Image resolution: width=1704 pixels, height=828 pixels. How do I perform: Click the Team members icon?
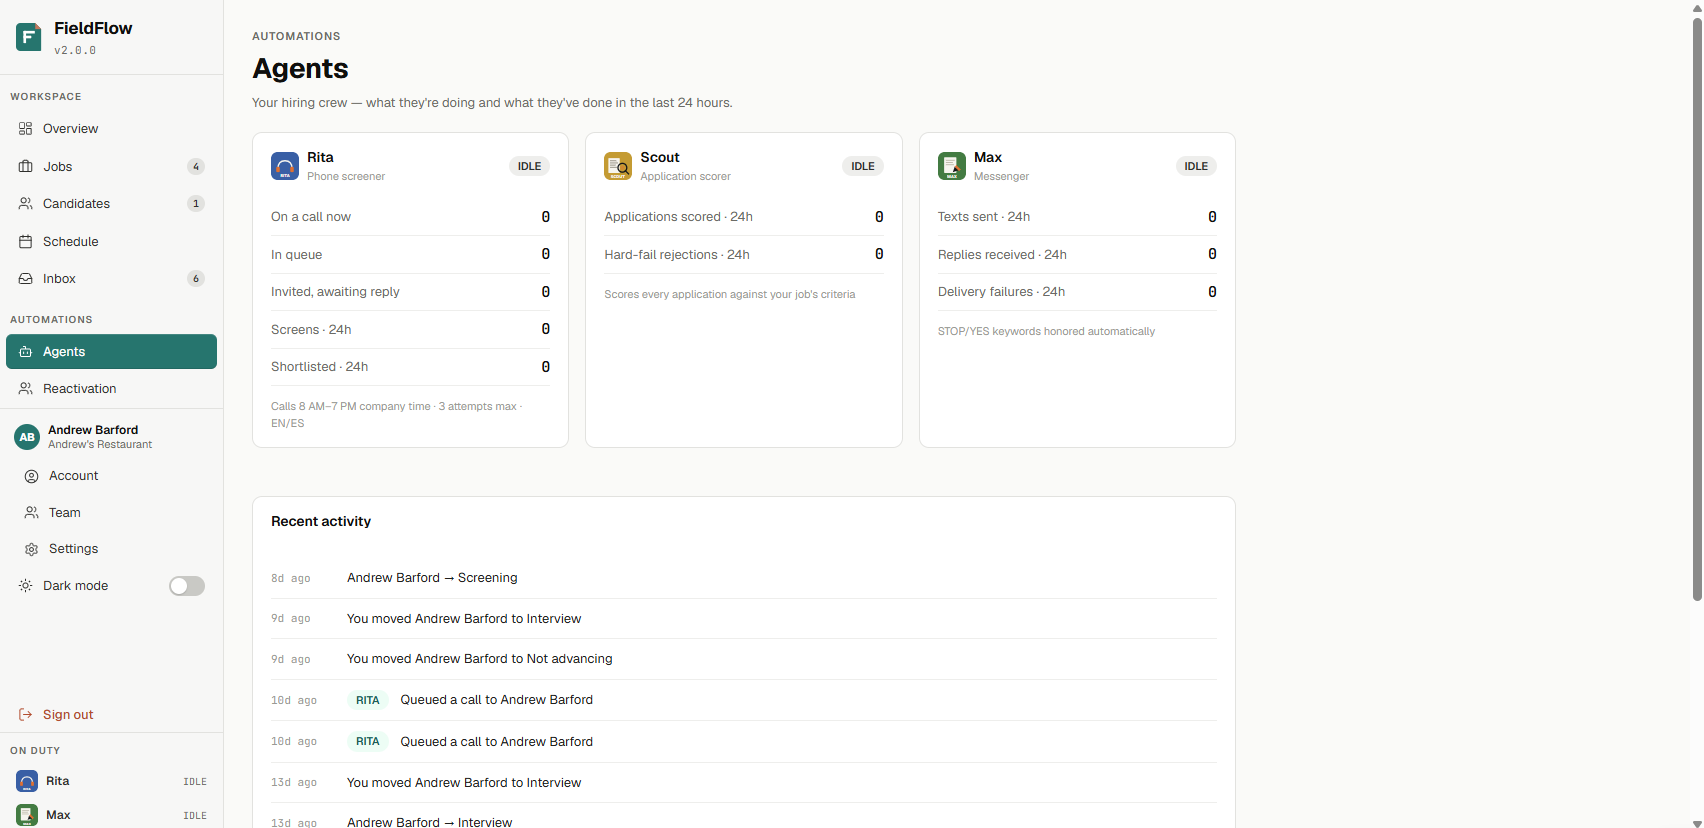pos(32,513)
